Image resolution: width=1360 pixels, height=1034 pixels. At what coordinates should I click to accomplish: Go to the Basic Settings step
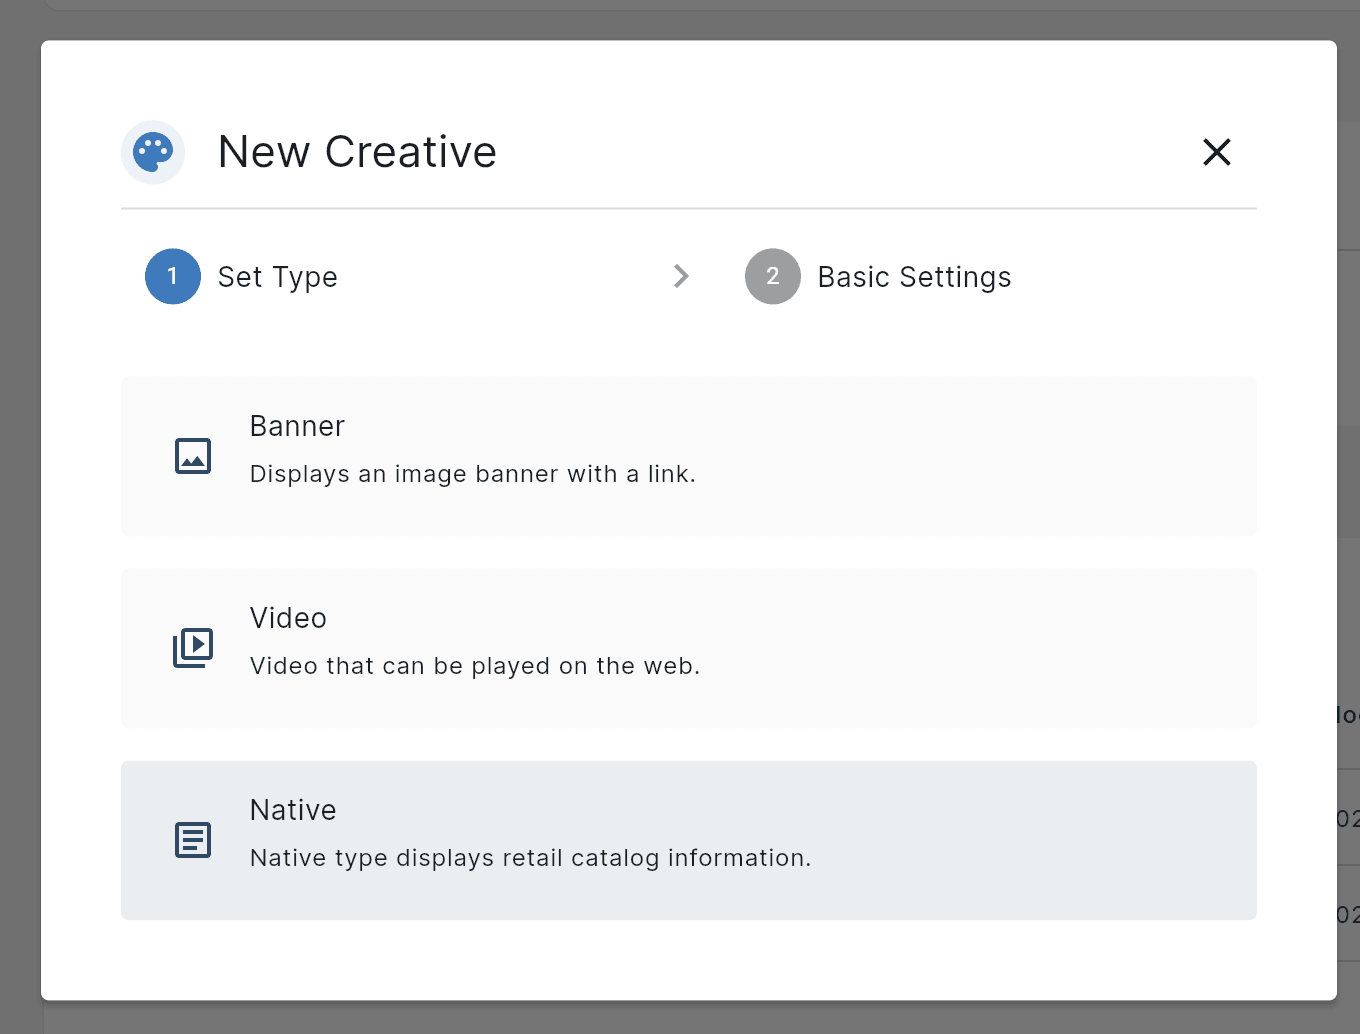pos(914,277)
